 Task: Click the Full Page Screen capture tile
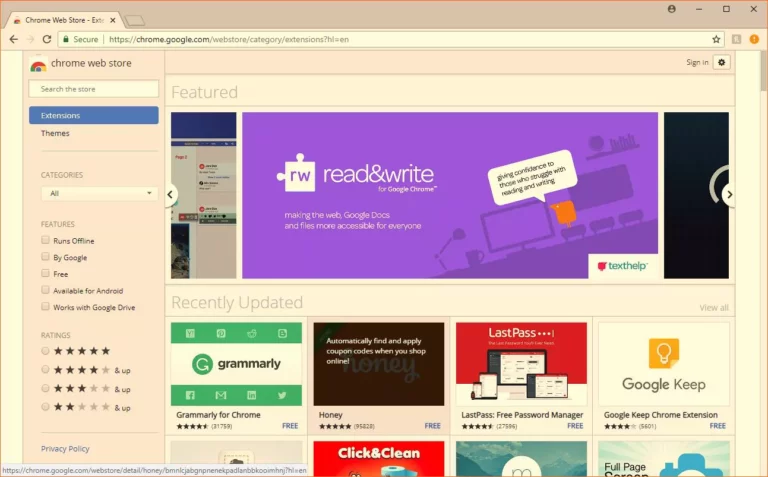pyautogui.click(x=664, y=458)
